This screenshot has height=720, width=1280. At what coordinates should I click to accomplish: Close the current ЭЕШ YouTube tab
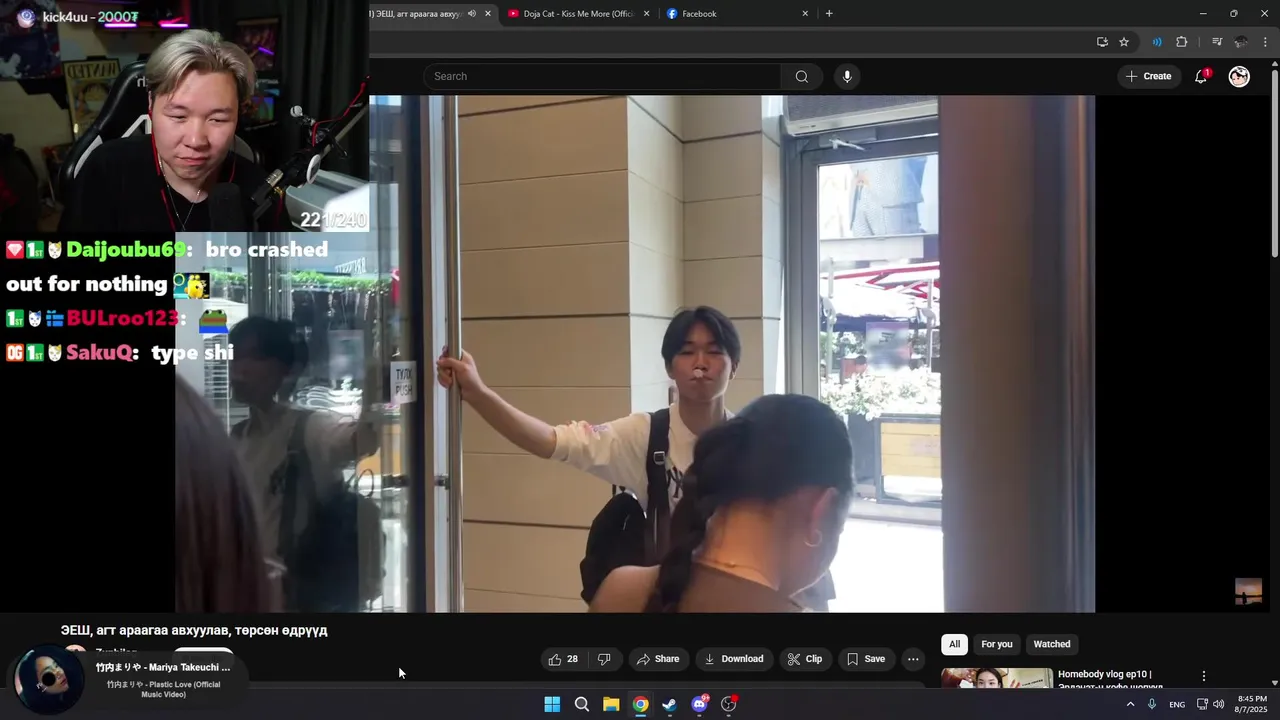point(488,14)
